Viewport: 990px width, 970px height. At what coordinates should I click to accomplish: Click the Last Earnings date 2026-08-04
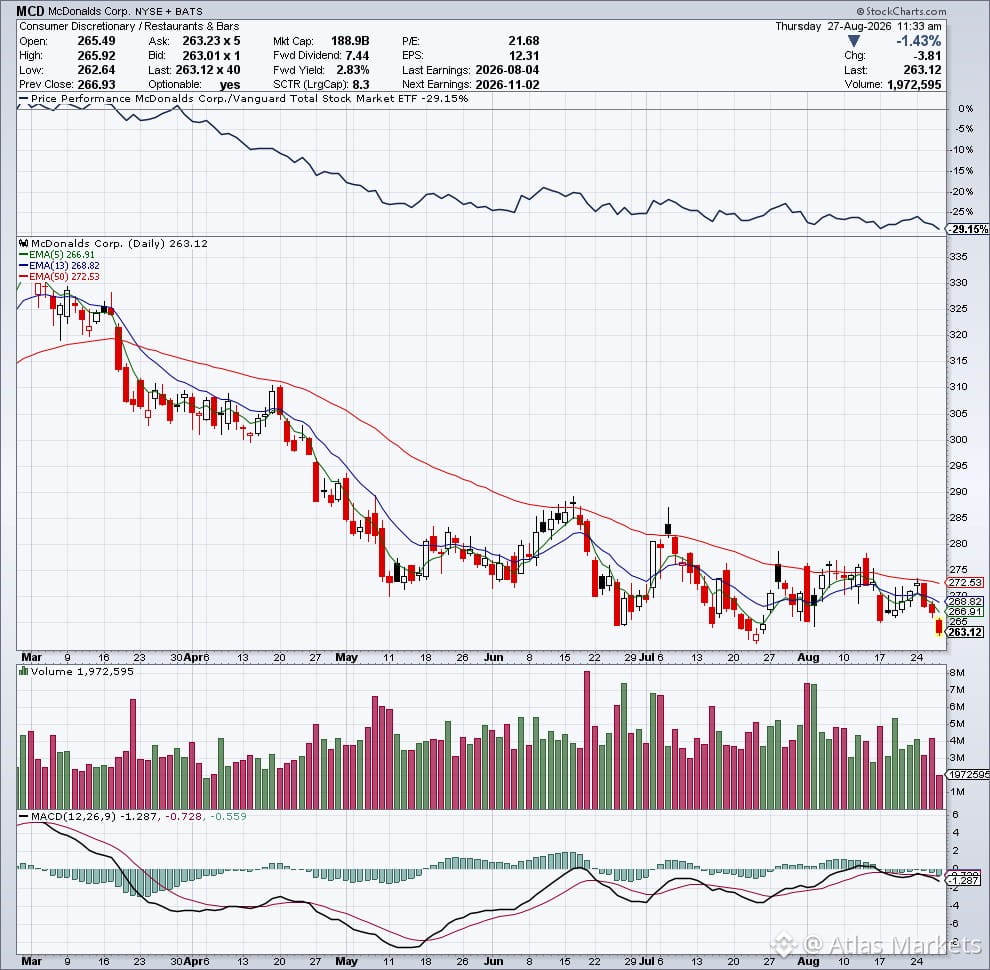[x=507, y=69]
